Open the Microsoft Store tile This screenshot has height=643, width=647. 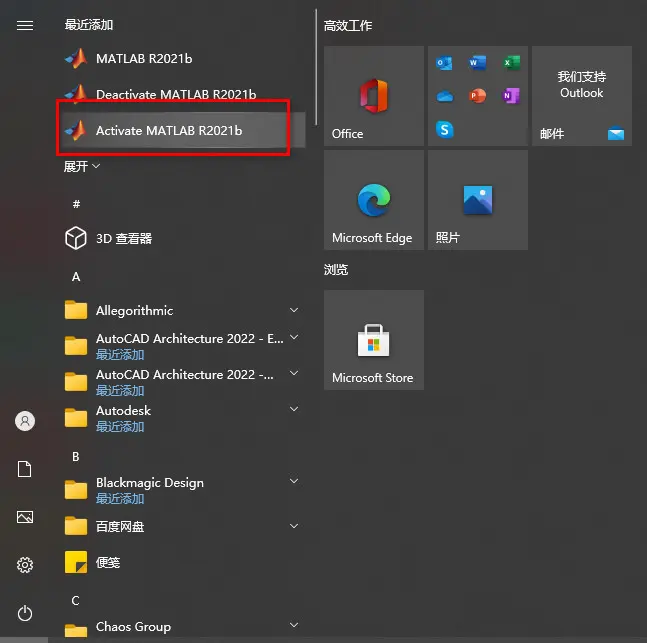[374, 340]
